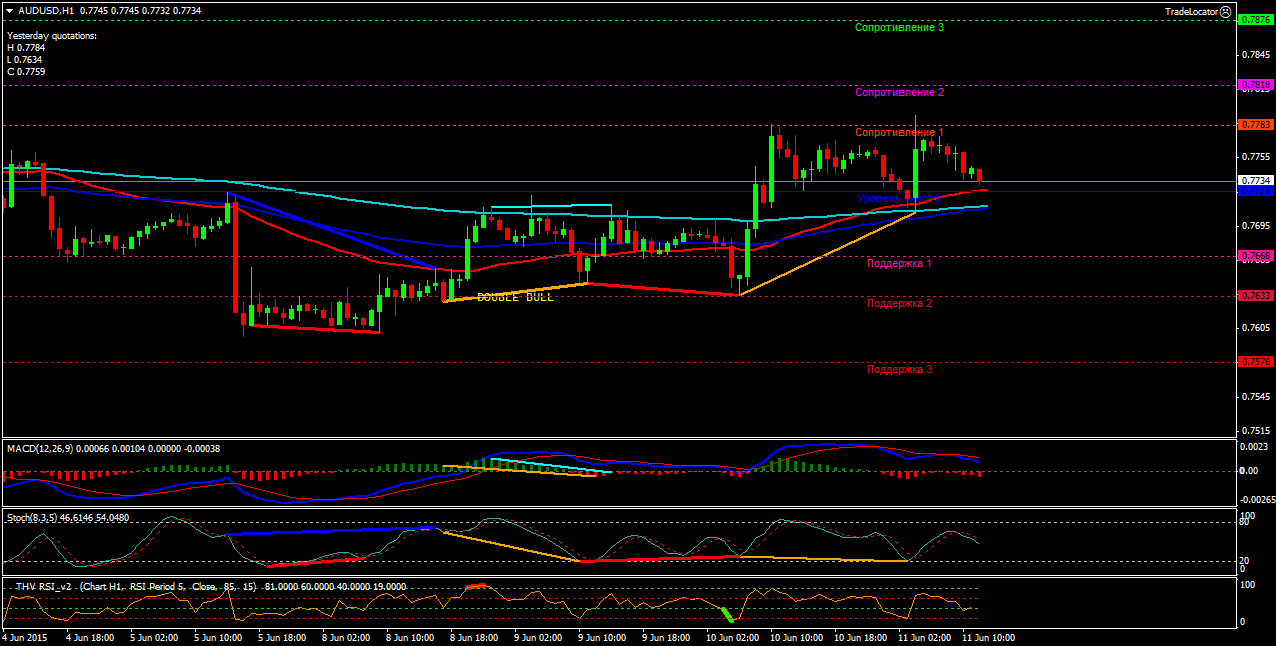Image resolution: width=1276 pixels, height=646 pixels.
Task: Click the DOUBLE BULL pattern label
Action: tap(515, 298)
